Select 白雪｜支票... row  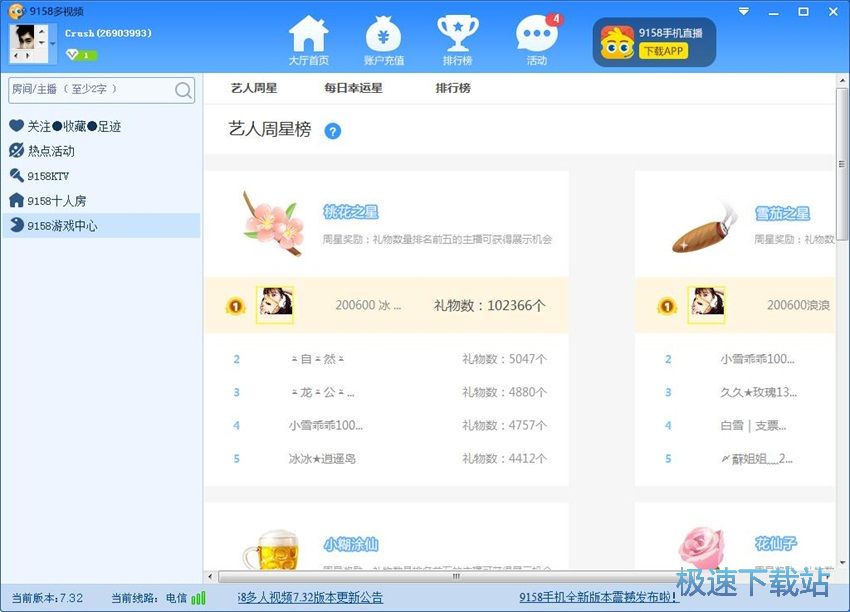(753, 426)
